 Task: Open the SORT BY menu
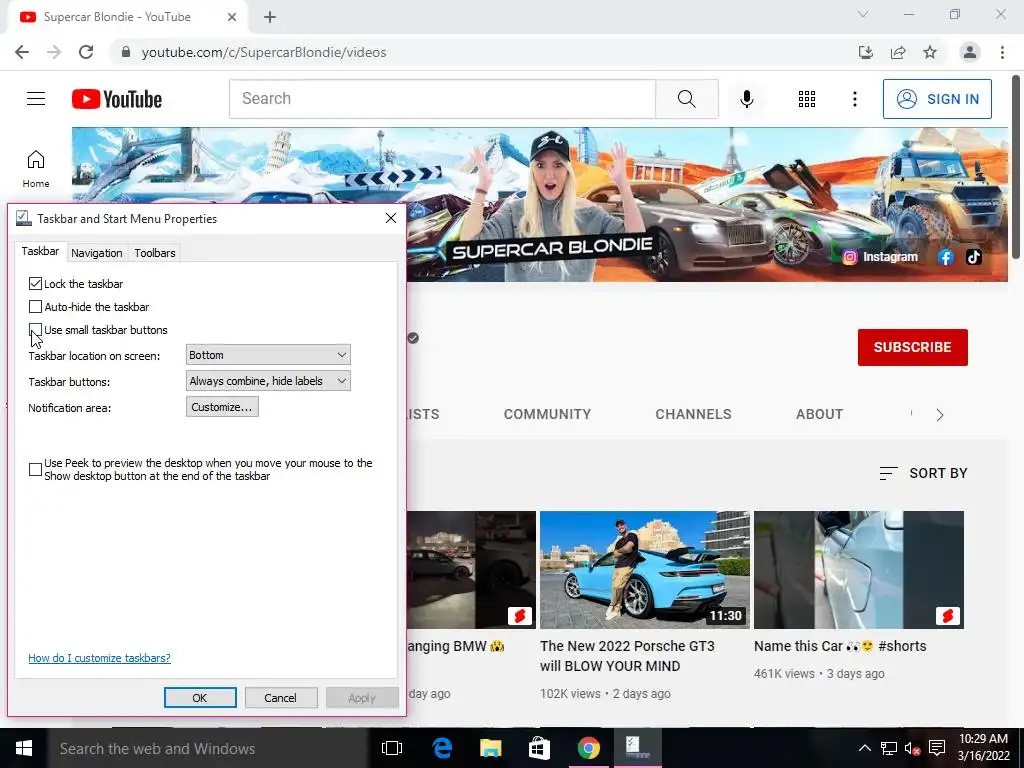click(x=923, y=473)
